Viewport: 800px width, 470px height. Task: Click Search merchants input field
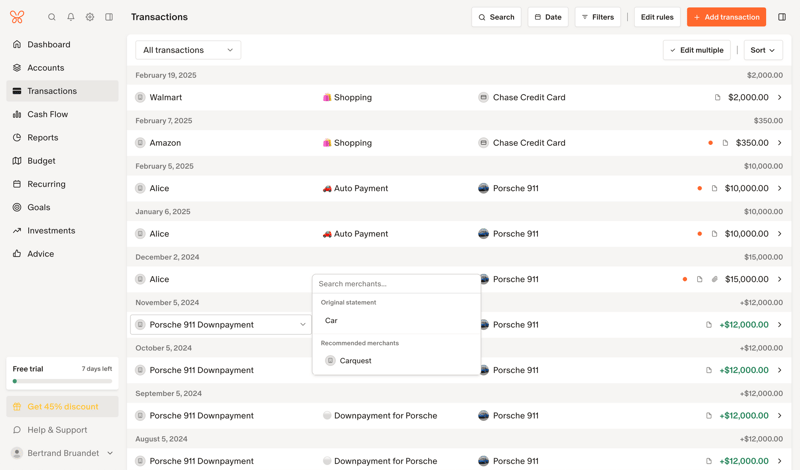click(396, 284)
